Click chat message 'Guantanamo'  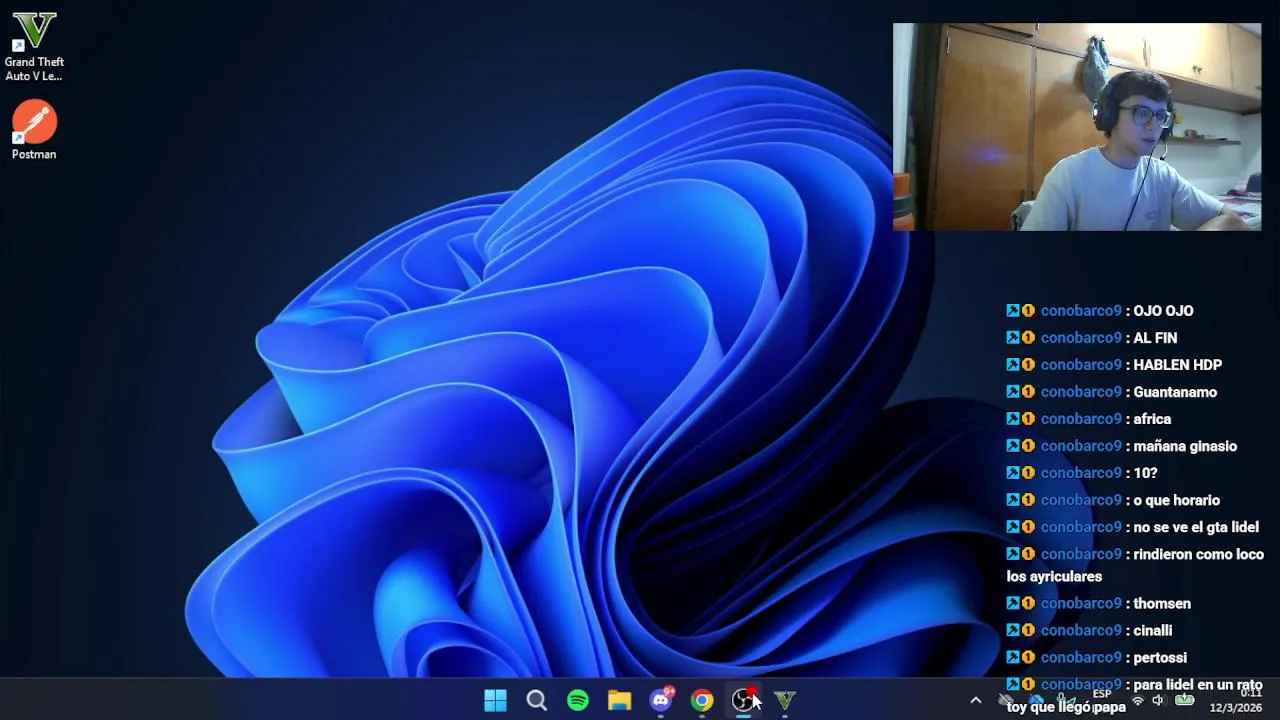click(x=1175, y=392)
